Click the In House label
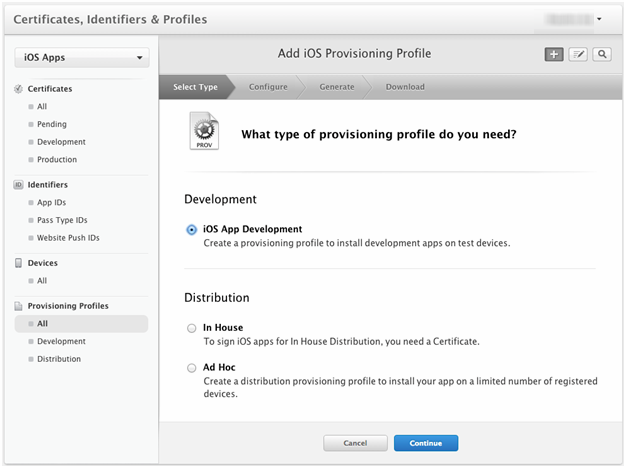This screenshot has width=624, height=466. click(x=223, y=328)
